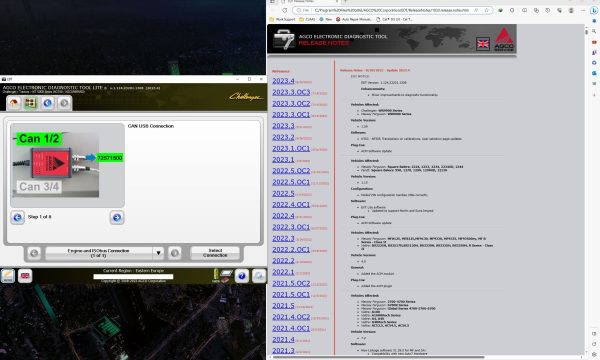600x360 pixels.
Task: Open the 2023.1 release notes link
Action: click(283, 160)
